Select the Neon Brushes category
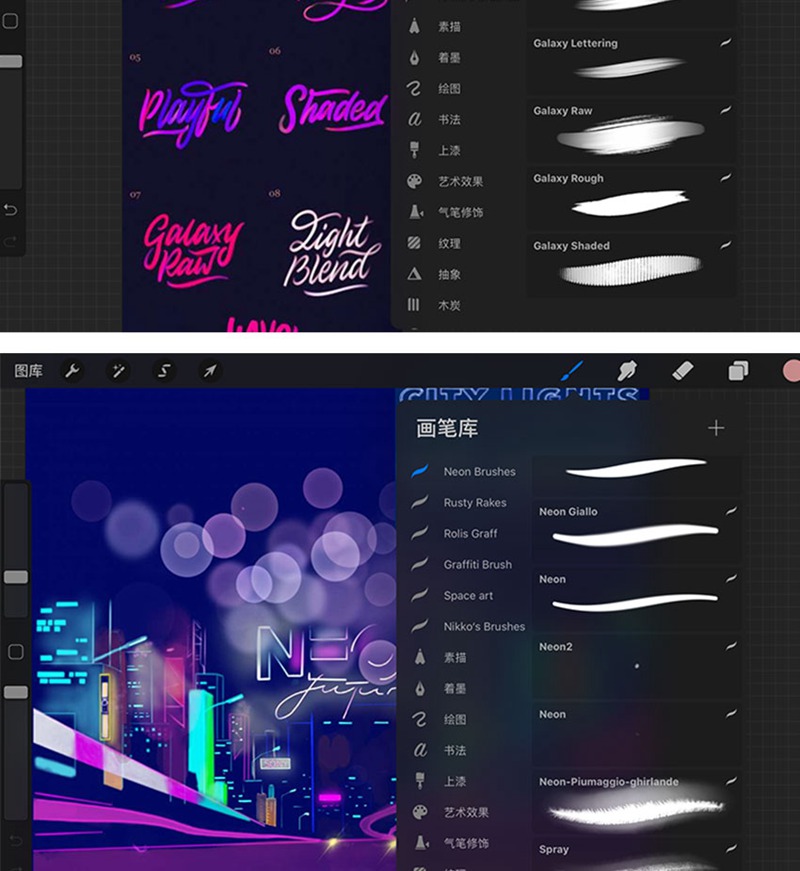The image size is (800, 871). (479, 472)
